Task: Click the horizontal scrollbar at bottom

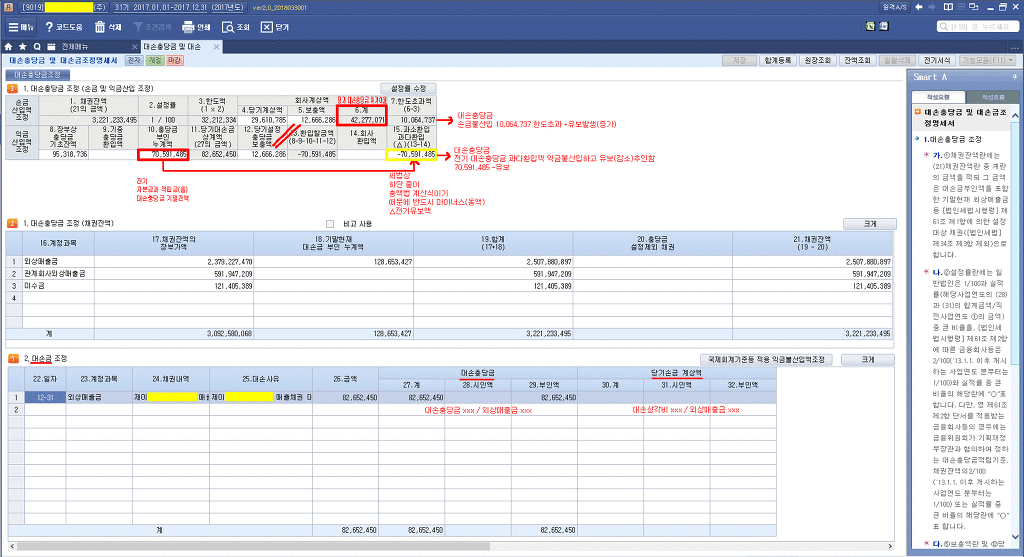Action: coord(451,546)
